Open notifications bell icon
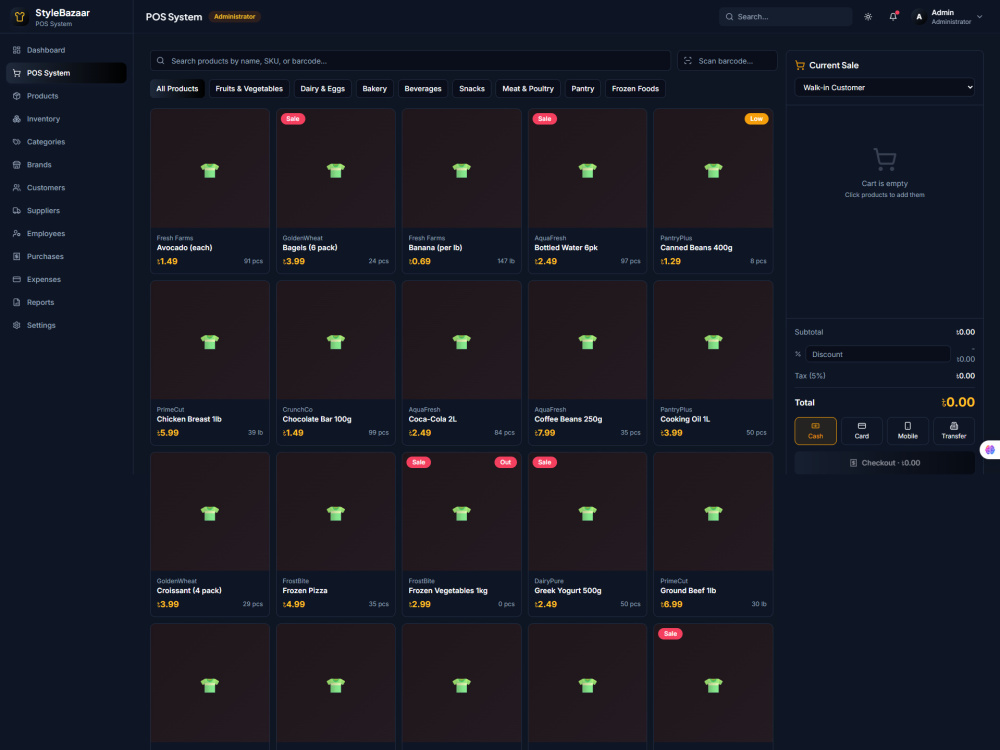Screen dimensions: 1000x750 [x=893, y=17]
